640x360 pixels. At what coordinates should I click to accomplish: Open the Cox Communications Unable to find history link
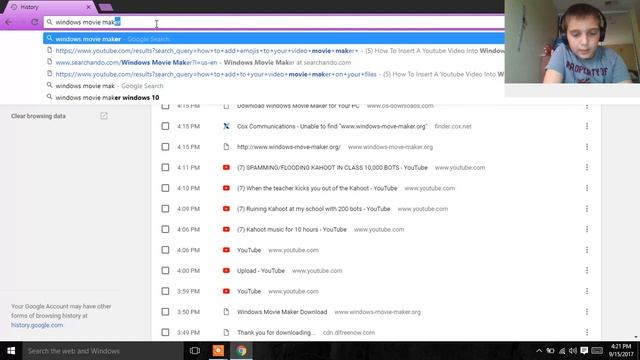[x=332, y=126]
